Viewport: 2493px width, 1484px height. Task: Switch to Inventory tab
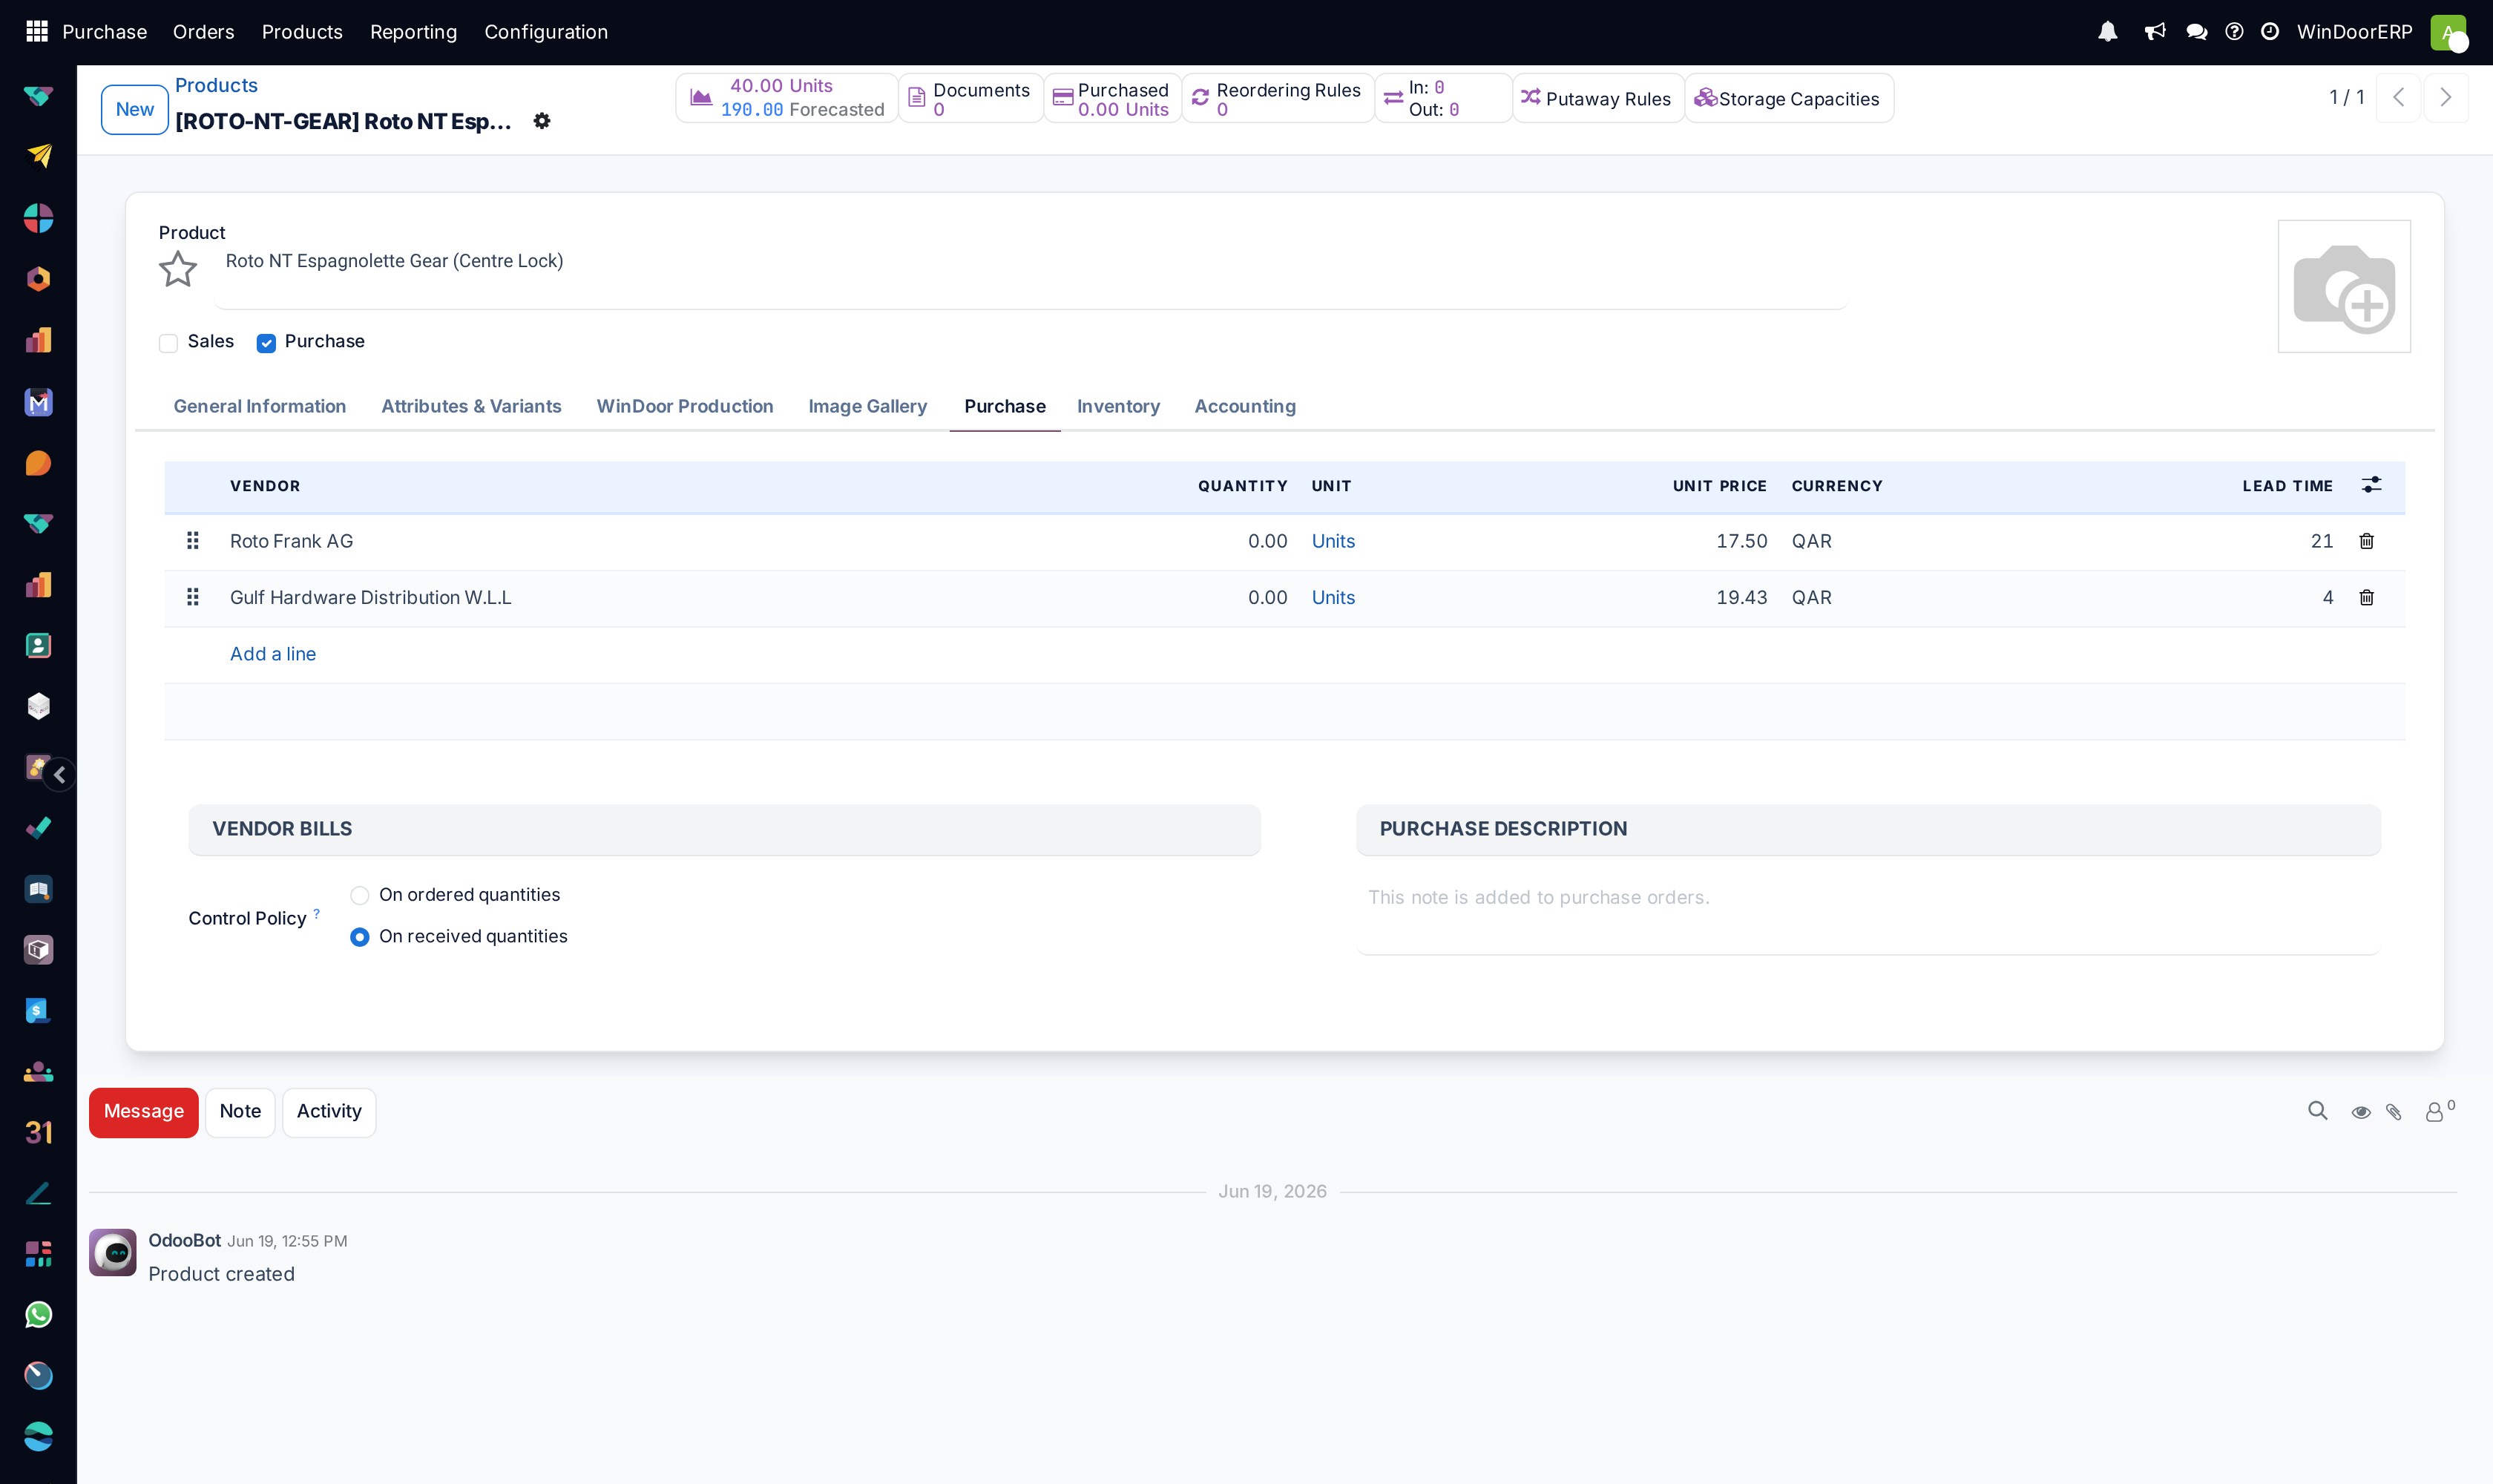(1118, 406)
